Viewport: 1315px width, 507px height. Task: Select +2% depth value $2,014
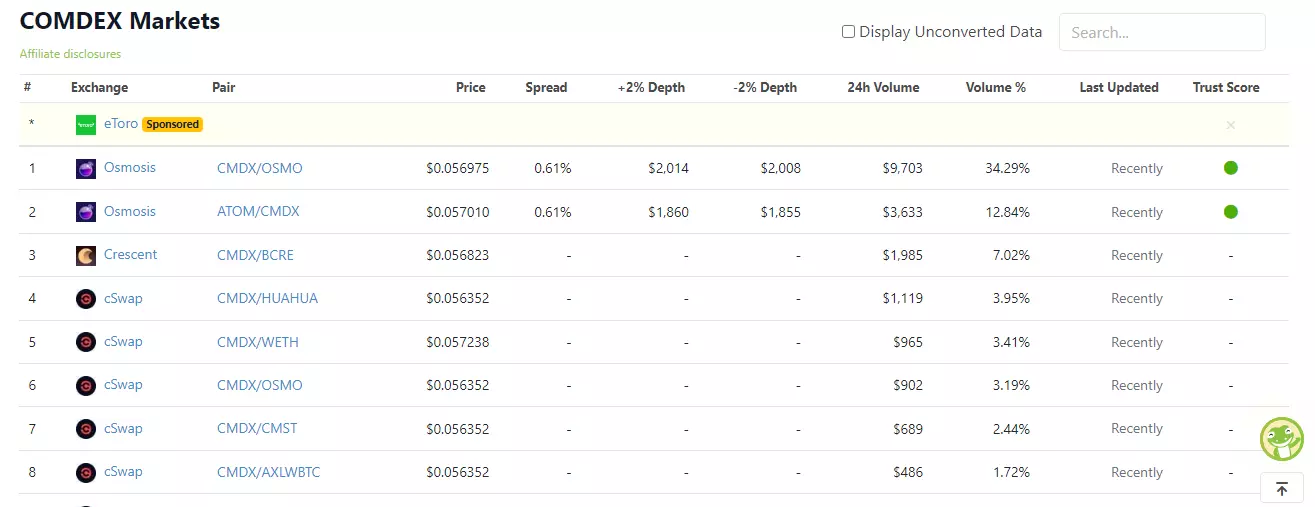click(669, 168)
